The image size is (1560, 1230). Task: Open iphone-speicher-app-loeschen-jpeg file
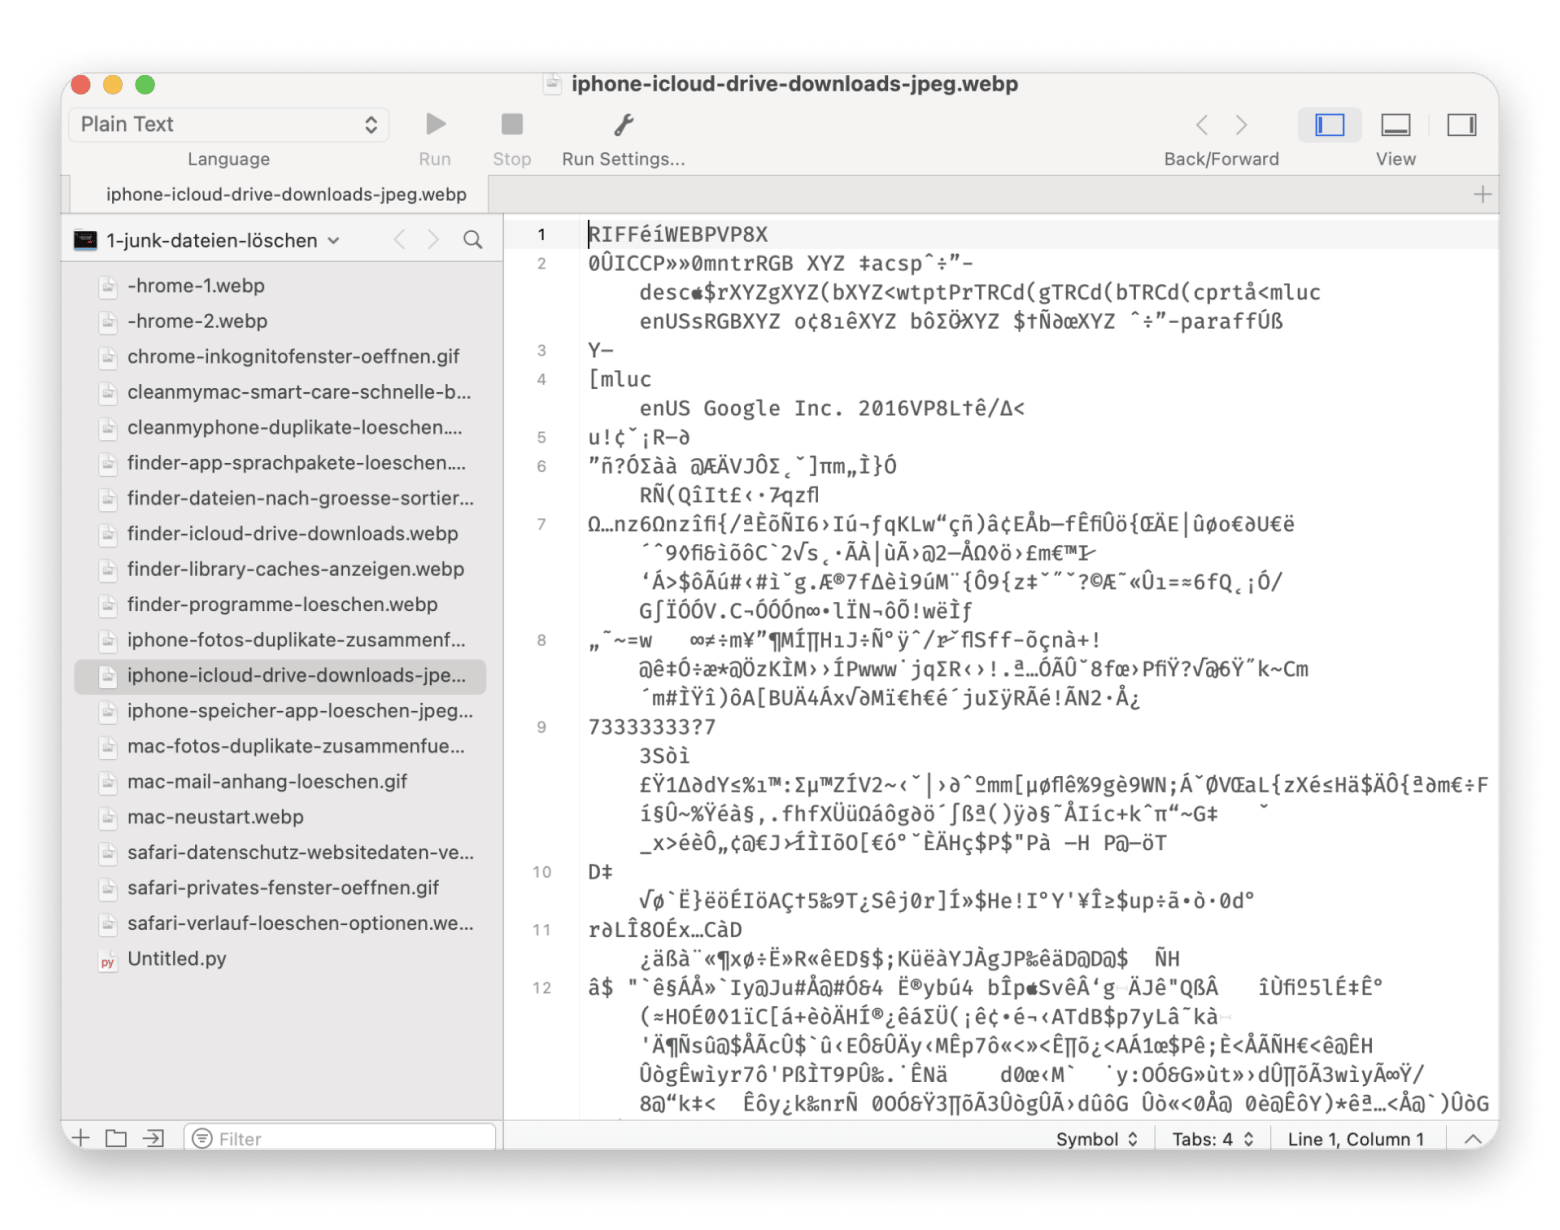click(300, 711)
